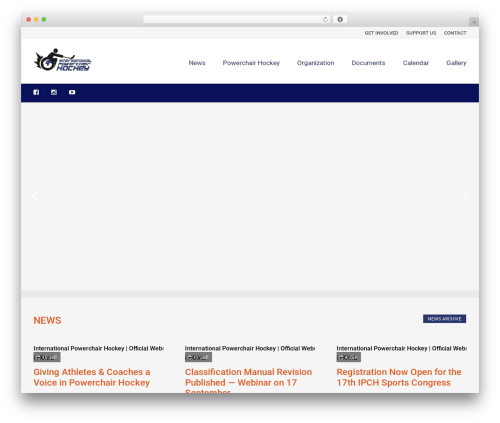
Task: Open the Calendar menu item
Action: (x=416, y=63)
